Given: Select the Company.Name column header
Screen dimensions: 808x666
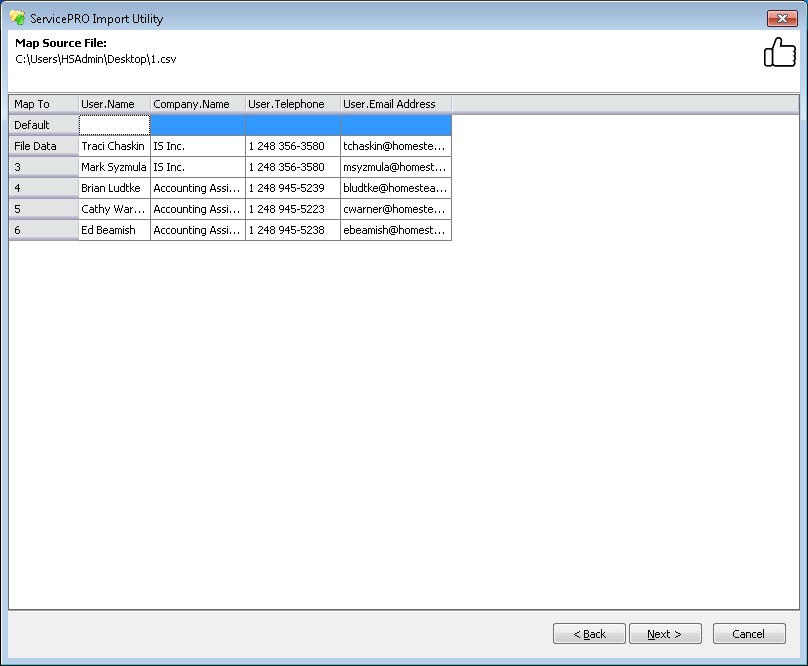Looking at the screenshot, I should tap(196, 103).
